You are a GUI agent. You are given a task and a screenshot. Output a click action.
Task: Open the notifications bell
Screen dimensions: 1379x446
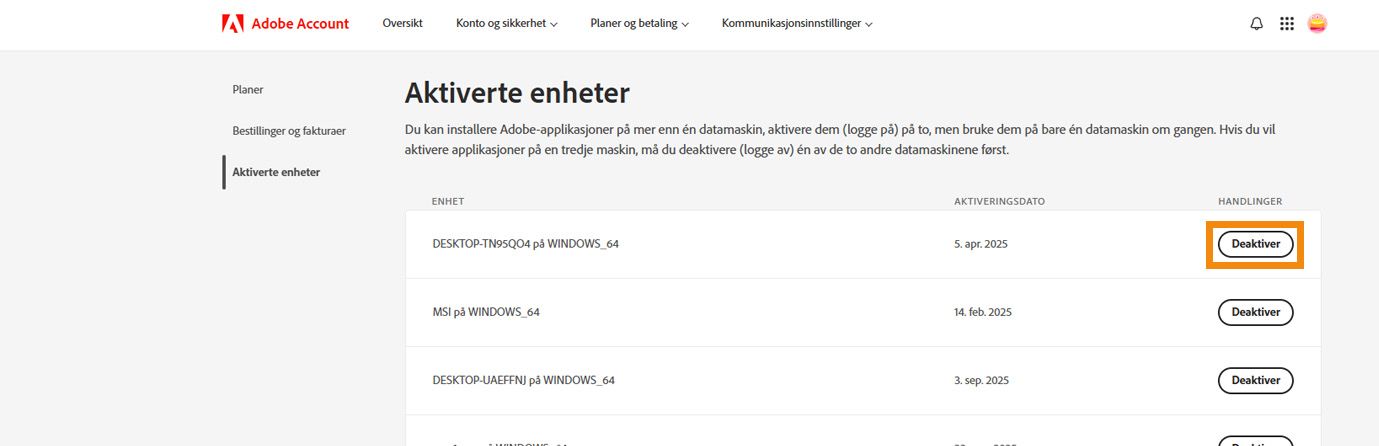tap(1257, 24)
